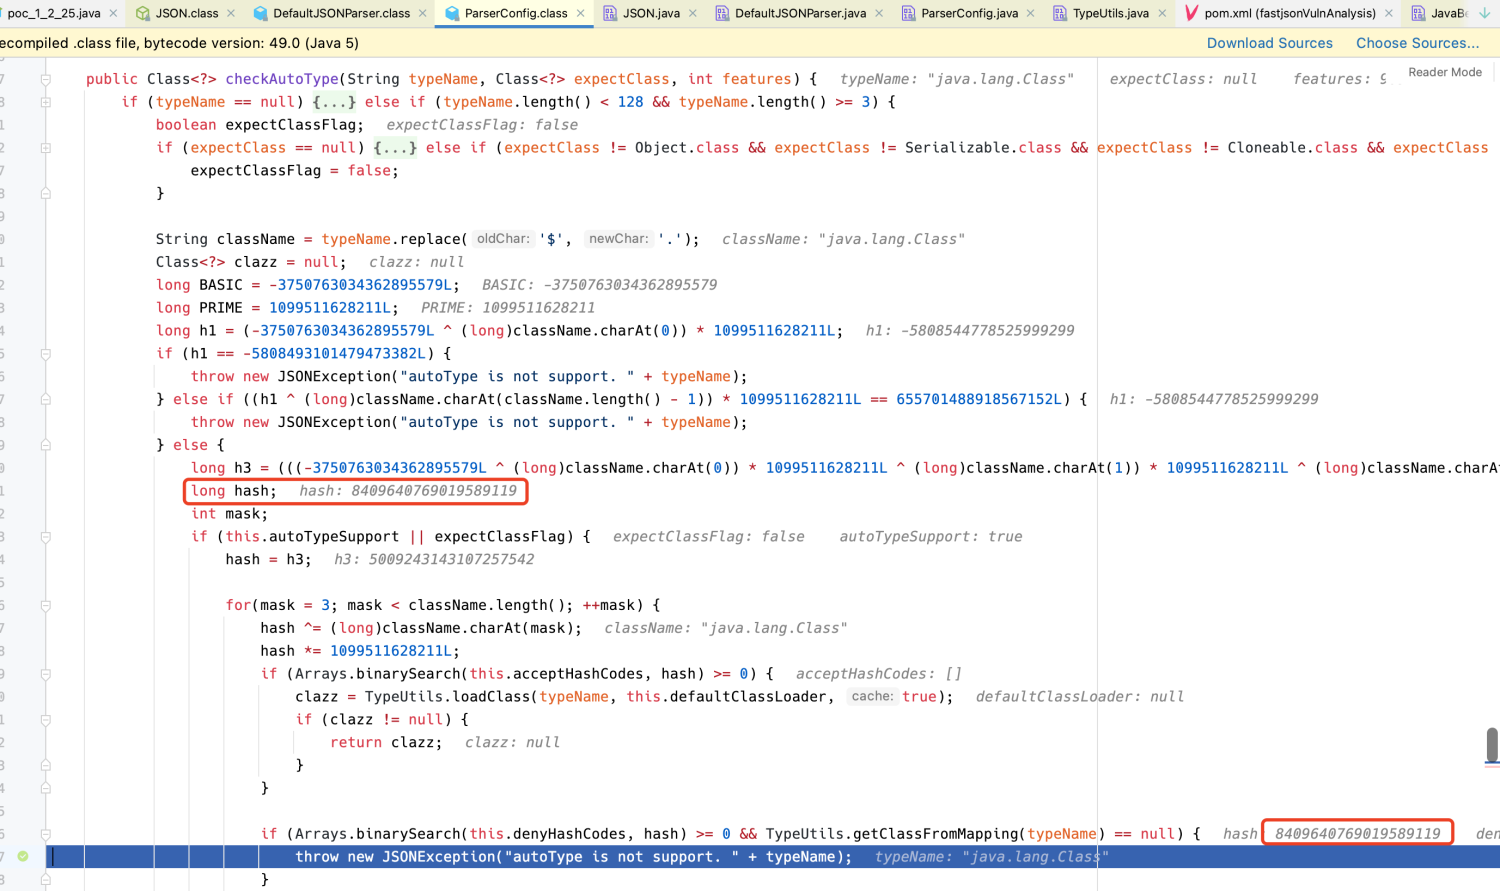This screenshot has height=891, width=1500.
Task: Collapse the if (clazz != null) block
Action: (46, 720)
